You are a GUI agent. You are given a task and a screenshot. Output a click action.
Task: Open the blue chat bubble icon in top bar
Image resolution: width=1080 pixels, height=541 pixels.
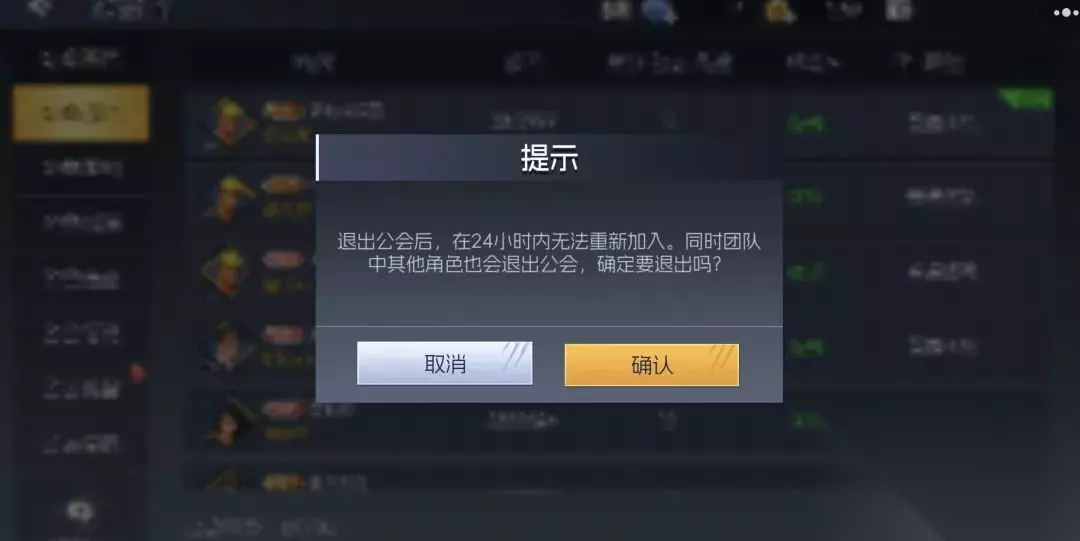pos(658,11)
